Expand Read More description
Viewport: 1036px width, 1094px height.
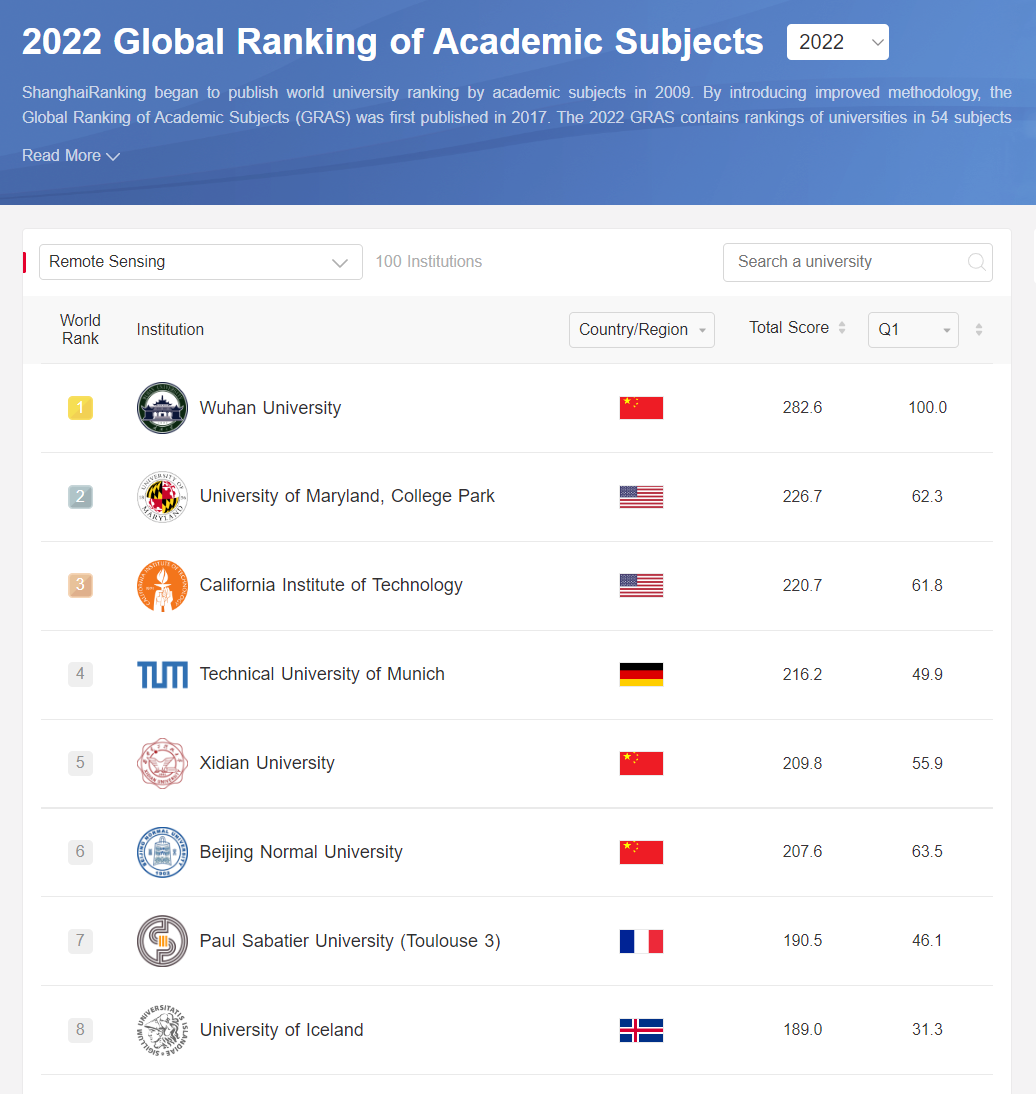70,156
